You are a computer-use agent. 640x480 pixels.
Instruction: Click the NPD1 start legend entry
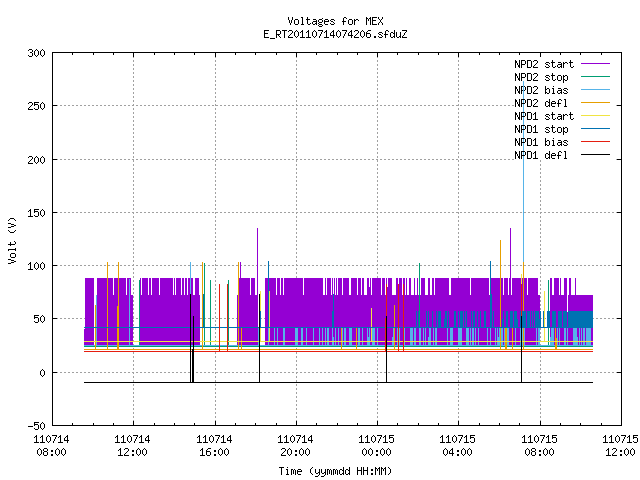coord(544,116)
